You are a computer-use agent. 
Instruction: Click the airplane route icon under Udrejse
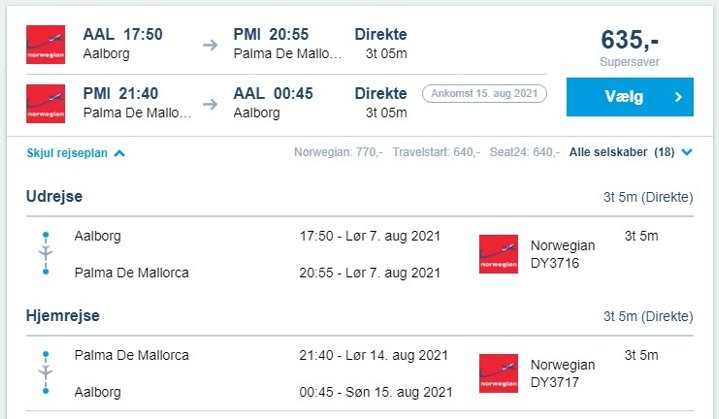click(45, 254)
